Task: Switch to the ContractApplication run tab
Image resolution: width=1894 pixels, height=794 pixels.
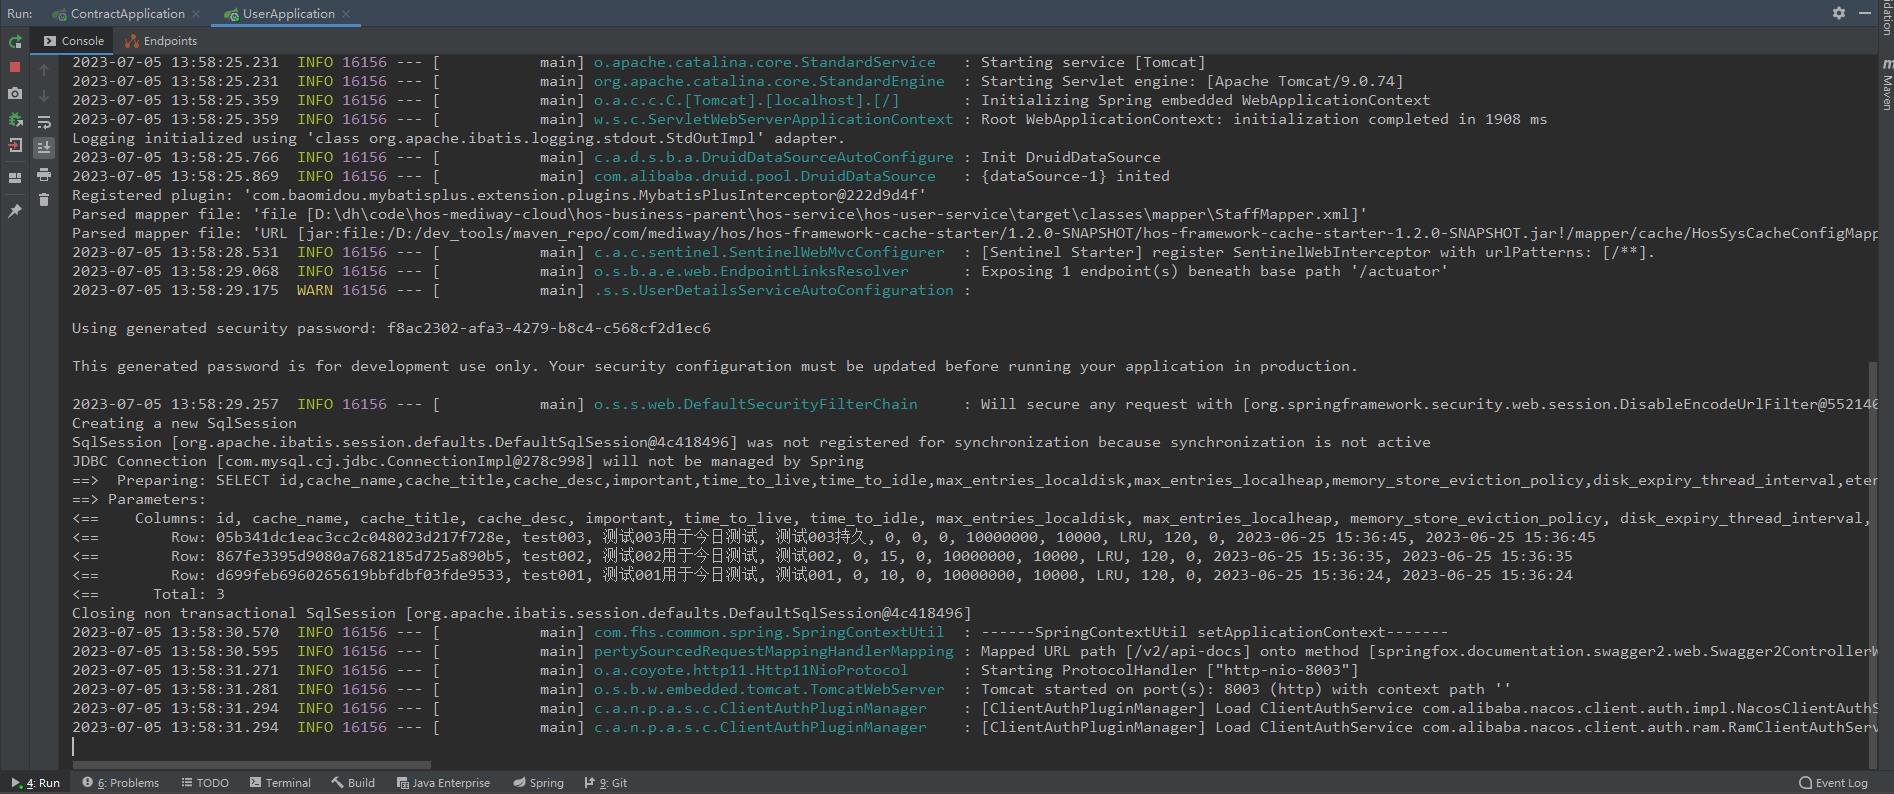Action: click(x=127, y=14)
